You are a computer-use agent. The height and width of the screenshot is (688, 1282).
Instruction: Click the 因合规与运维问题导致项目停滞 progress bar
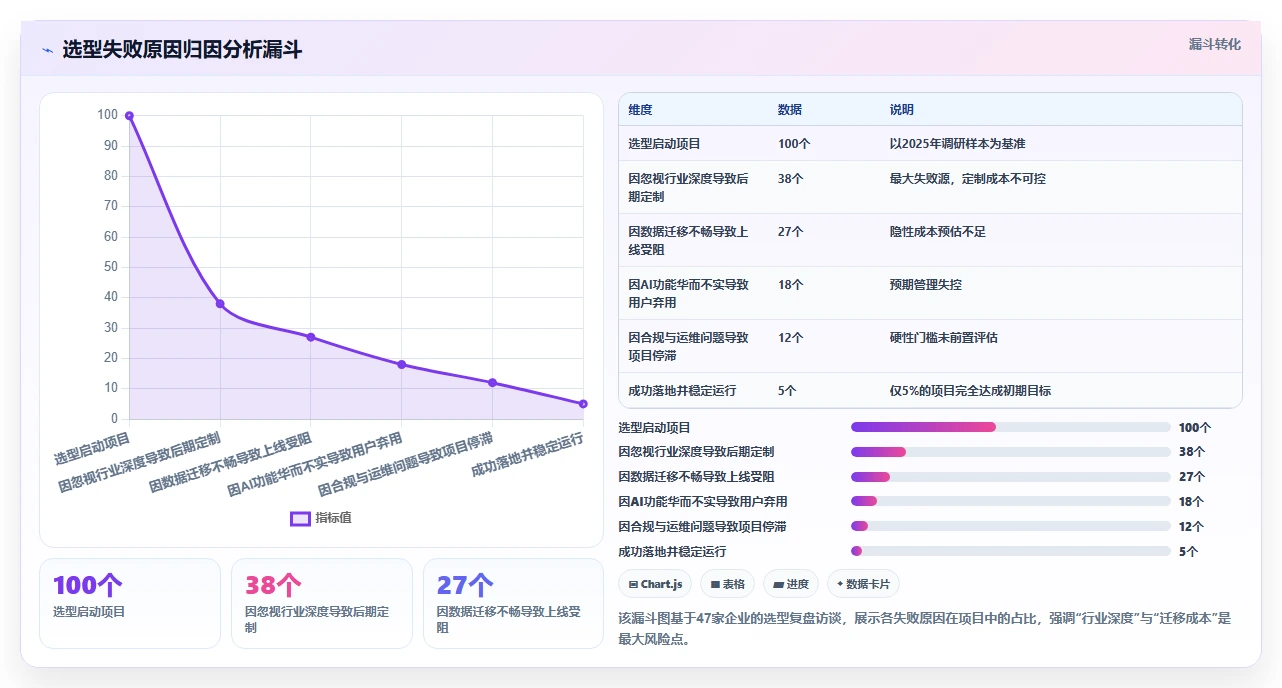1011,526
